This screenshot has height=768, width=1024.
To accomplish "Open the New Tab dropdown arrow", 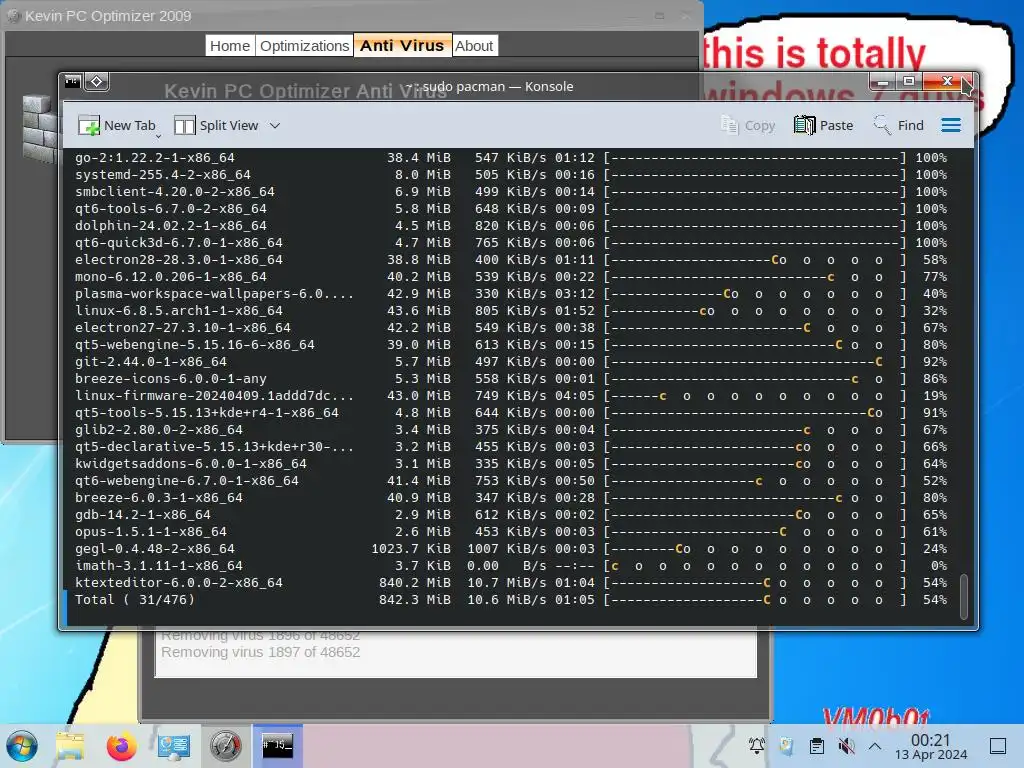I will (159, 136).
